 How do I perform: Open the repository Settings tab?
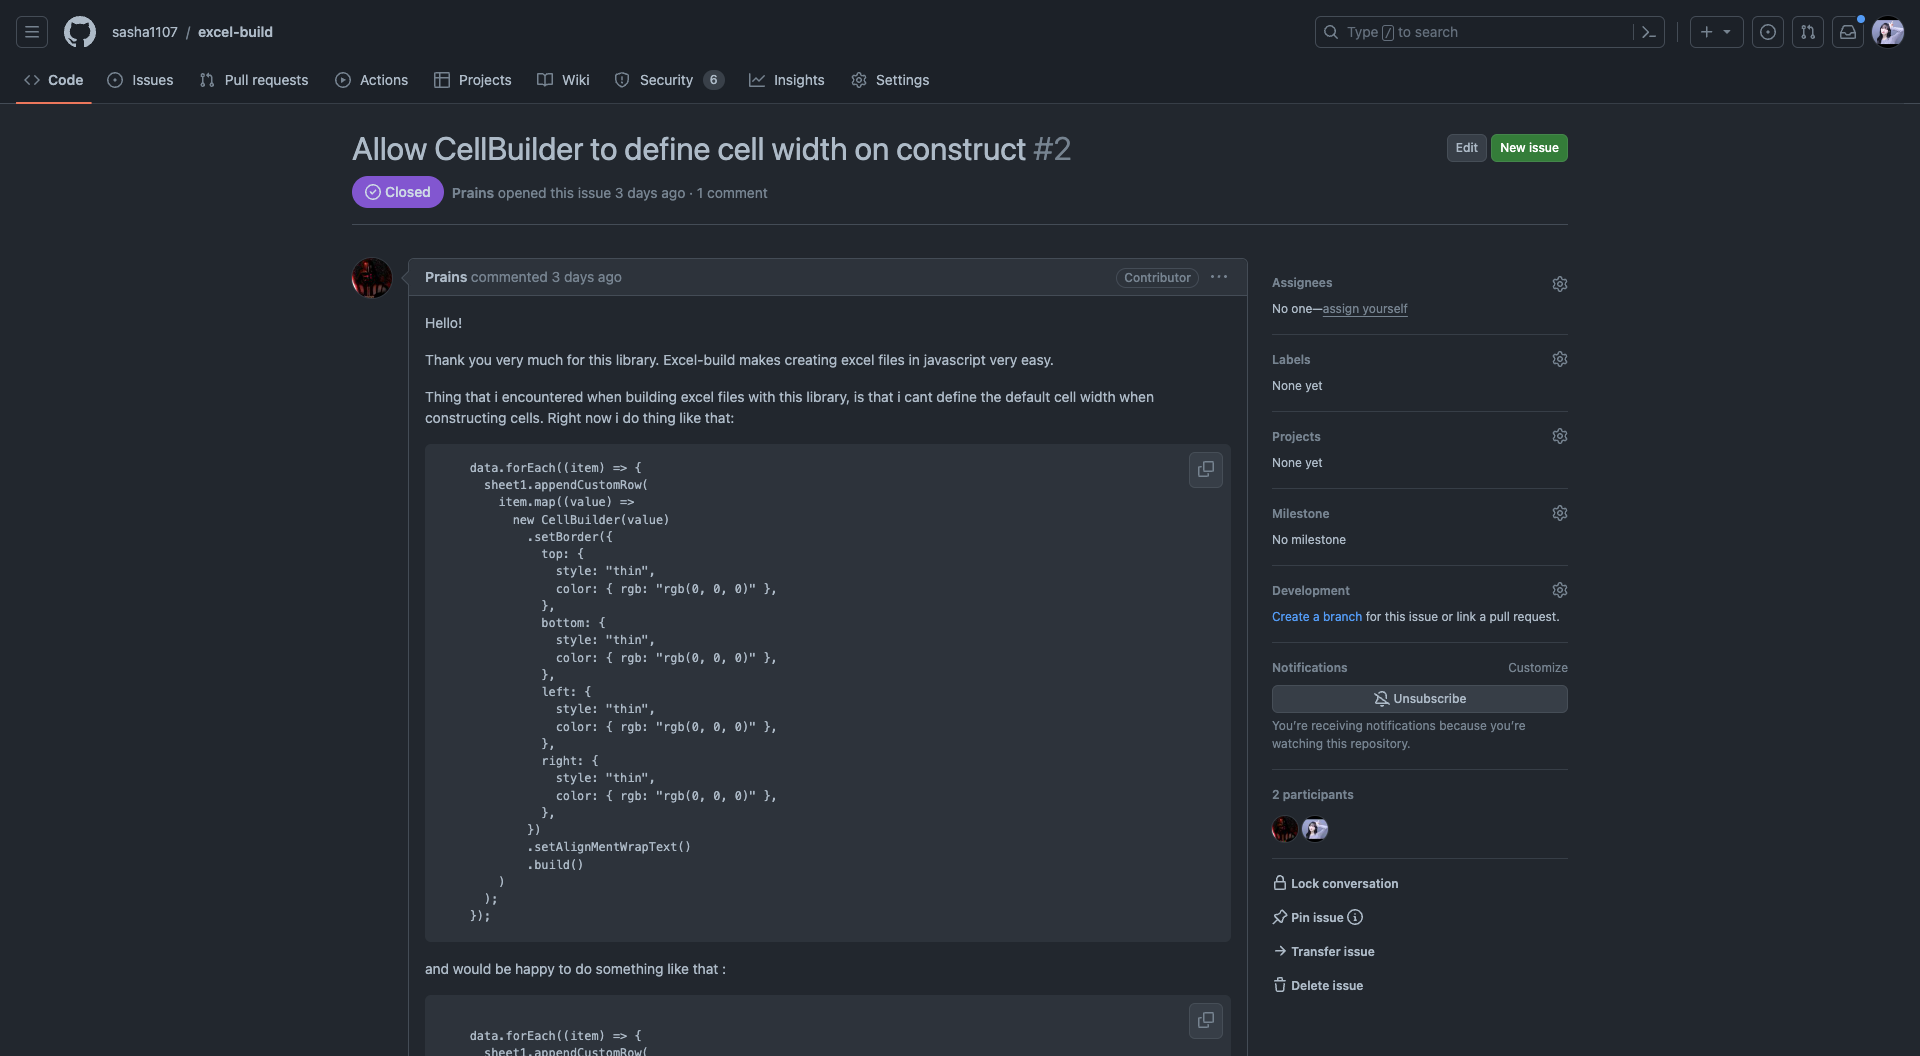[890, 80]
